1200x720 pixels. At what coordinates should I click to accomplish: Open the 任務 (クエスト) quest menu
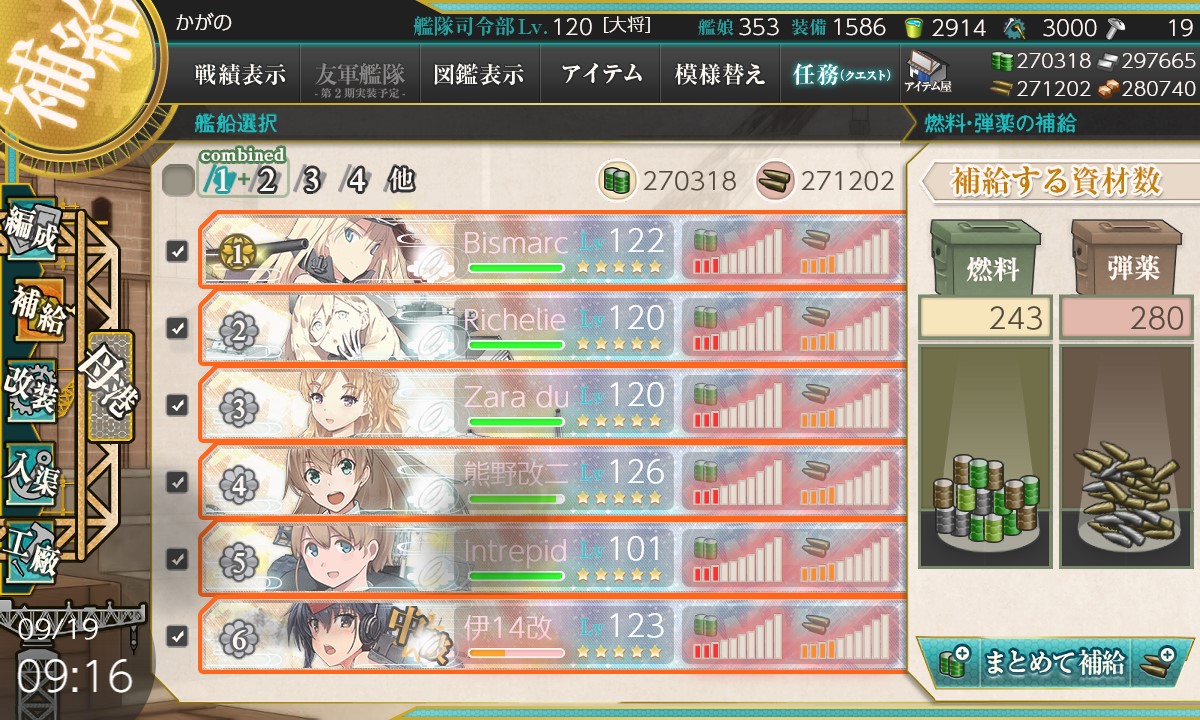(840, 74)
